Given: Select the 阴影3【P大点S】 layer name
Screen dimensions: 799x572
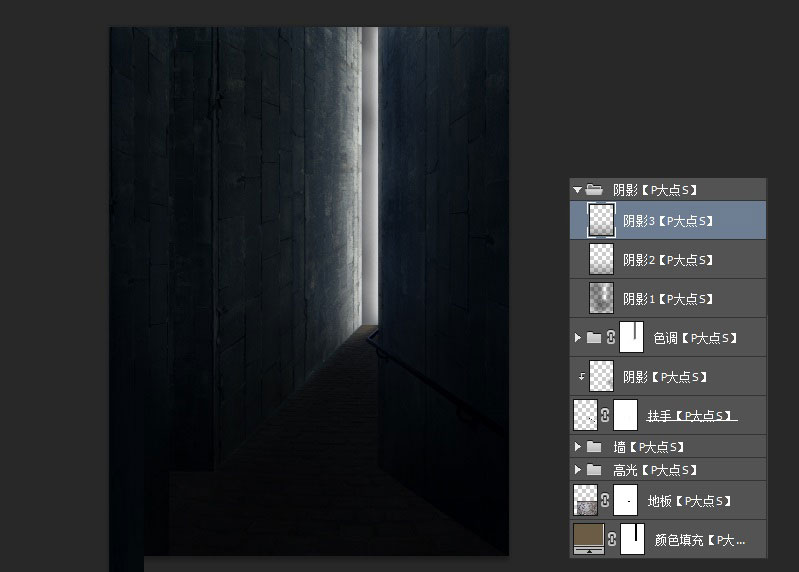Looking at the screenshot, I should pyautogui.click(x=668, y=221).
